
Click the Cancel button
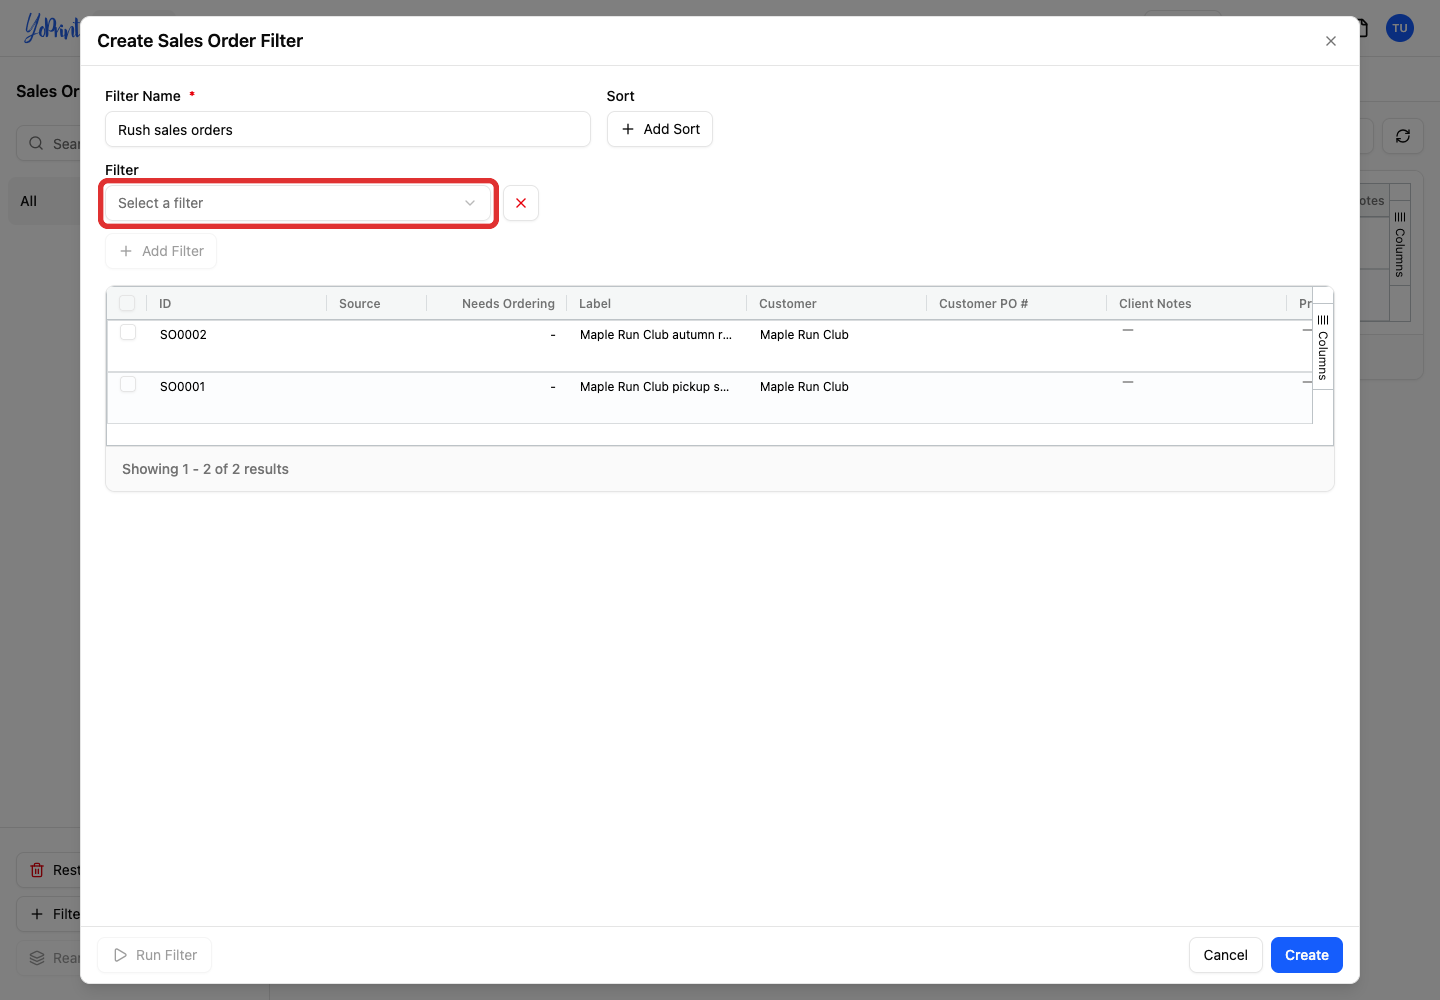(x=1225, y=955)
